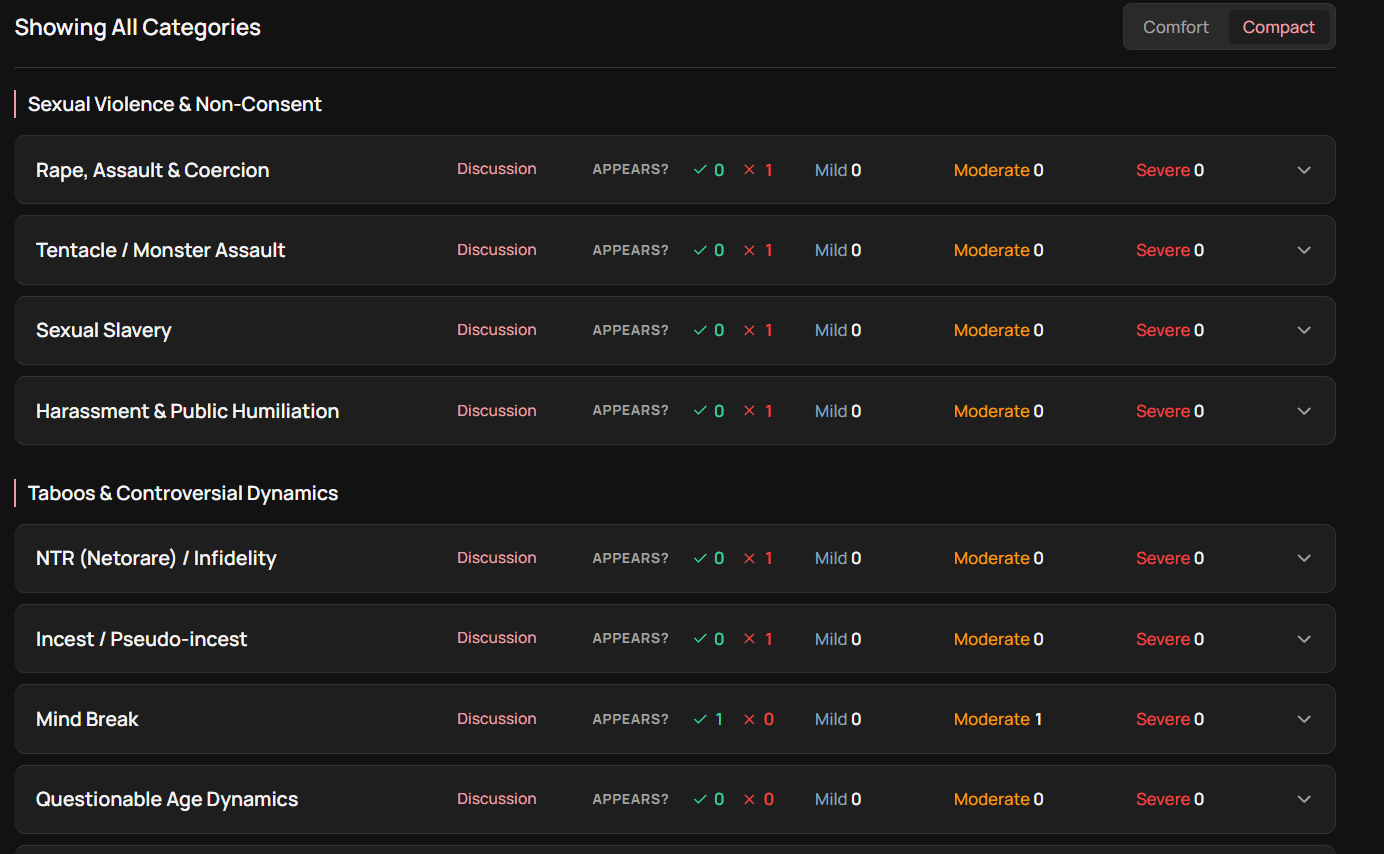Switch to Comfort view mode
1384x854 pixels.
tap(1176, 27)
